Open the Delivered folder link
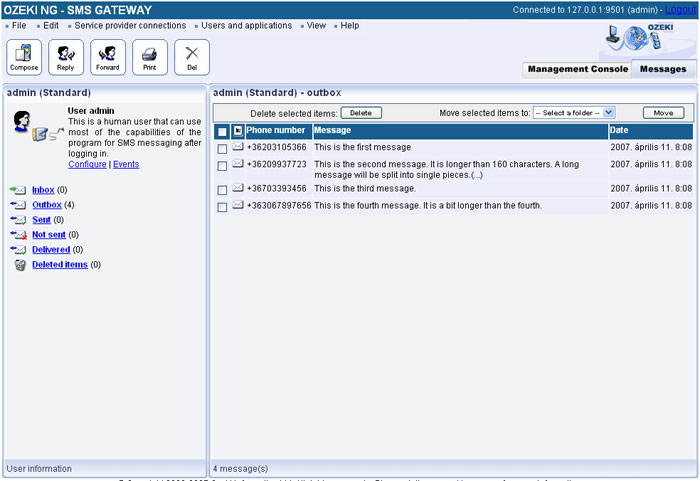Image resolution: width=700 pixels, height=481 pixels. pyautogui.click(x=51, y=250)
